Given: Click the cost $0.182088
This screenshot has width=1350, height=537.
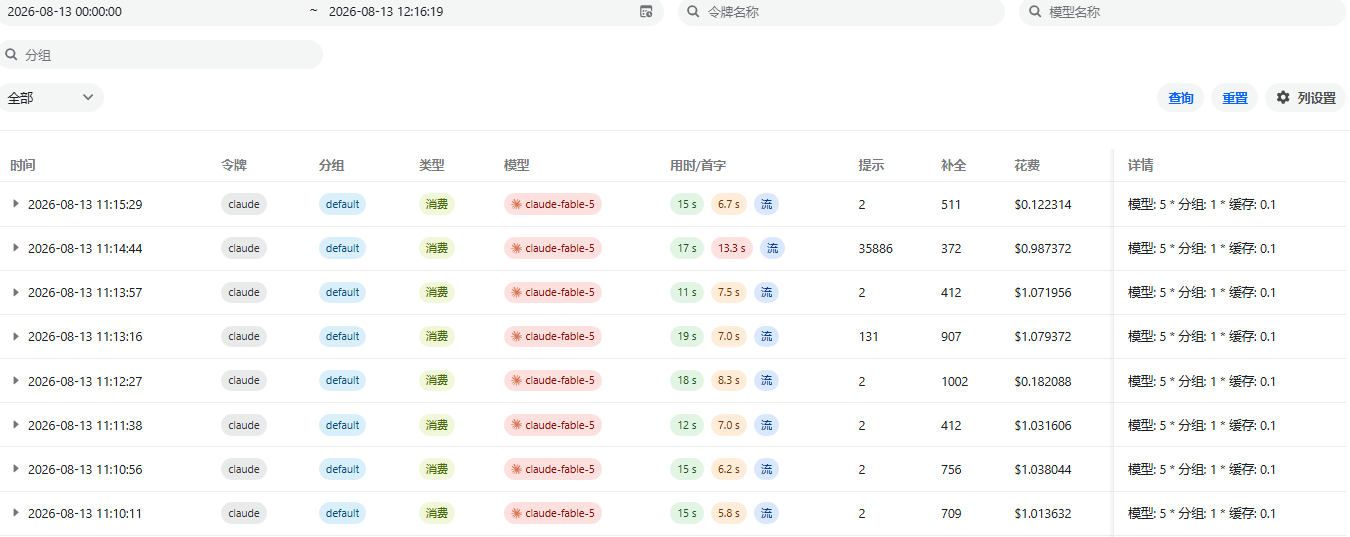Looking at the screenshot, I should coord(1043,381).
